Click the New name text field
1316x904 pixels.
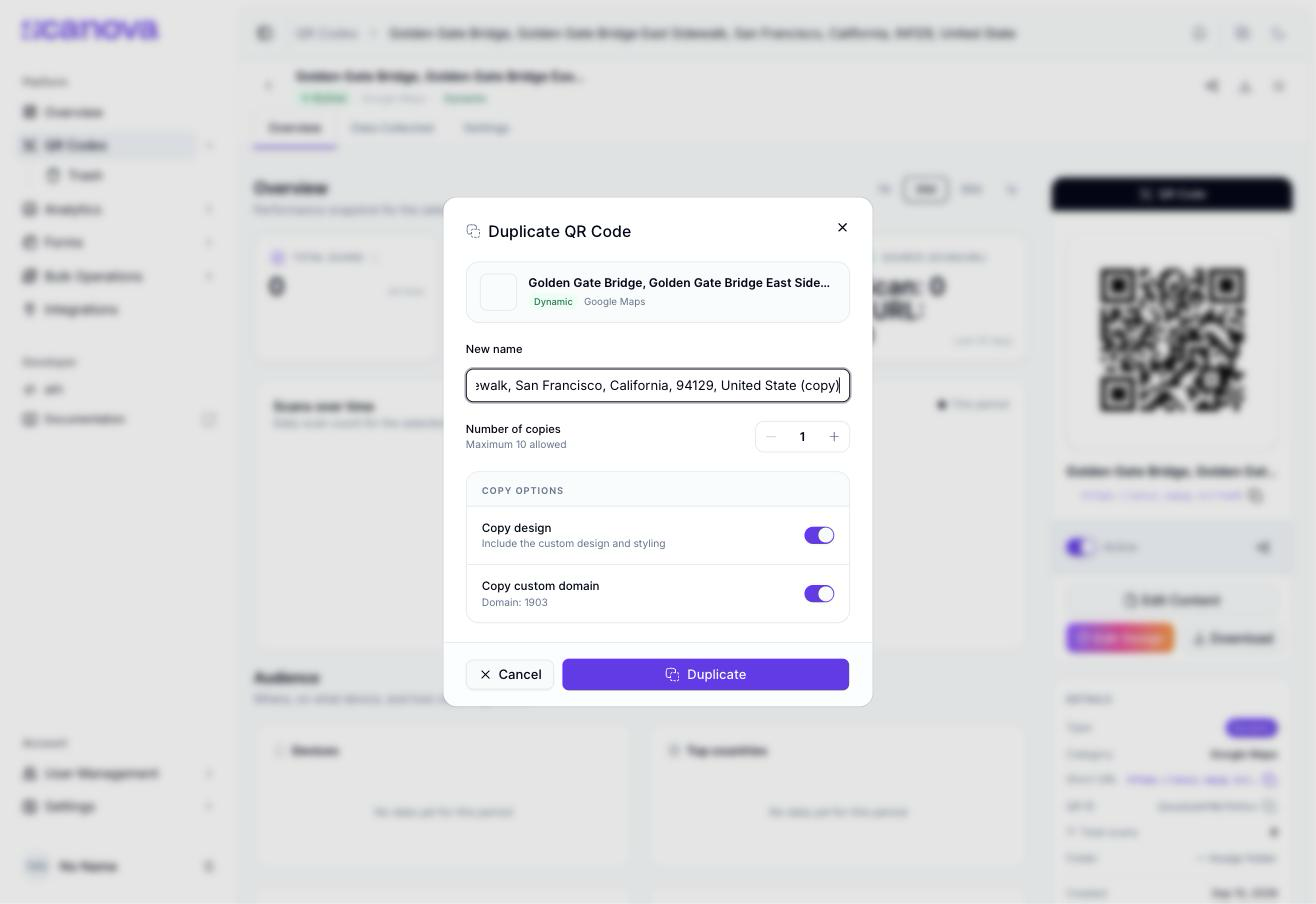(658, 386)
